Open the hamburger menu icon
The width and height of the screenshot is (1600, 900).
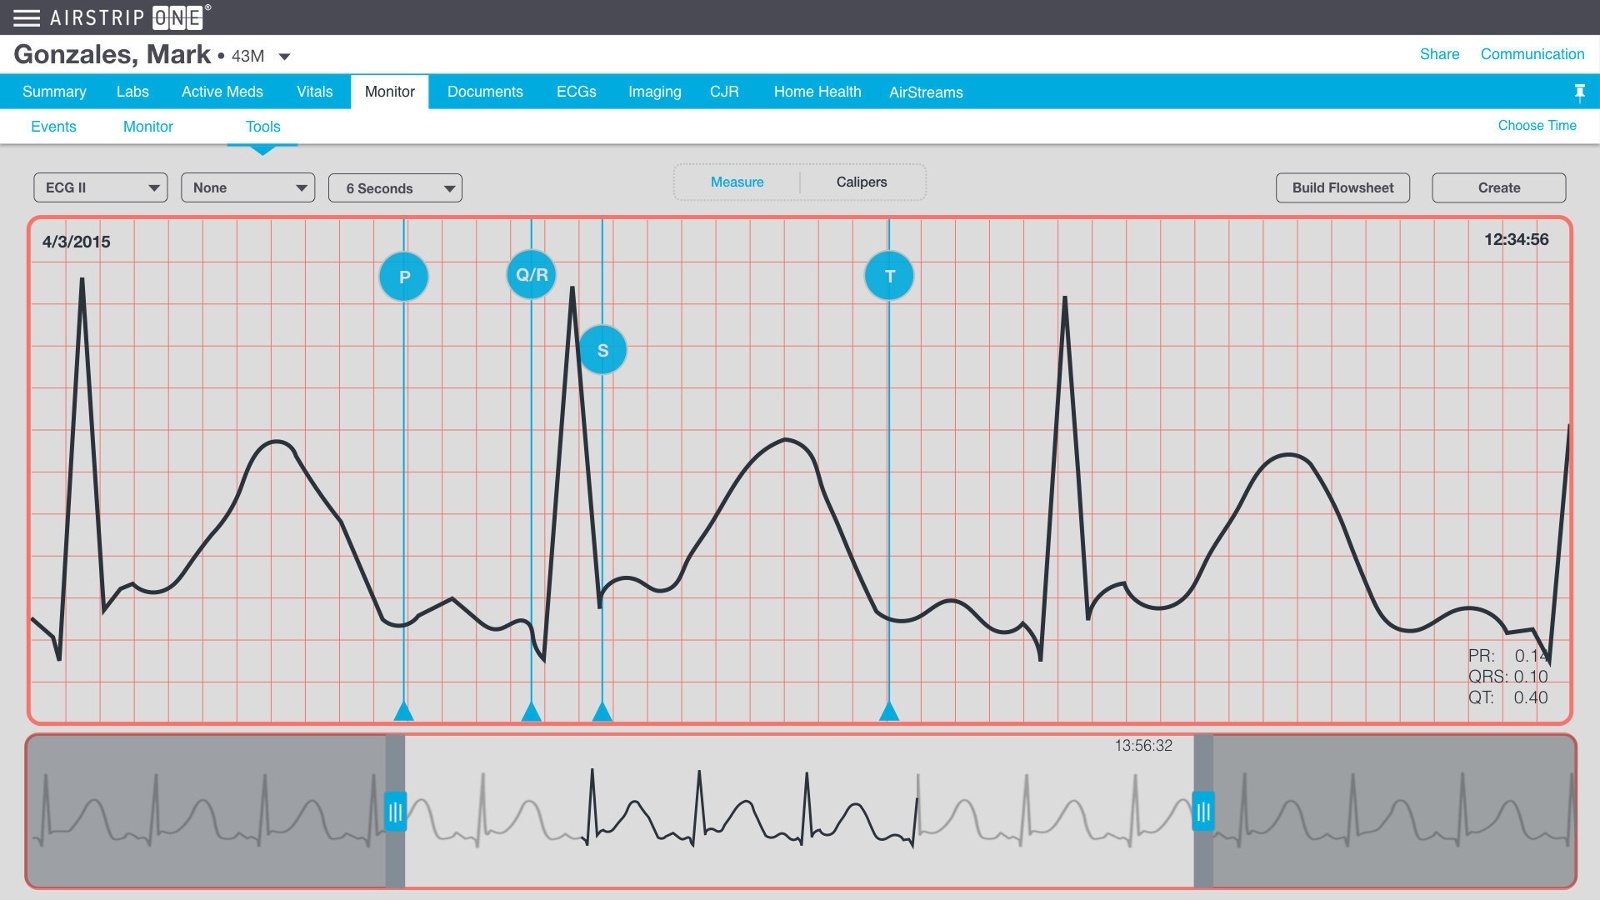point(26,18)
